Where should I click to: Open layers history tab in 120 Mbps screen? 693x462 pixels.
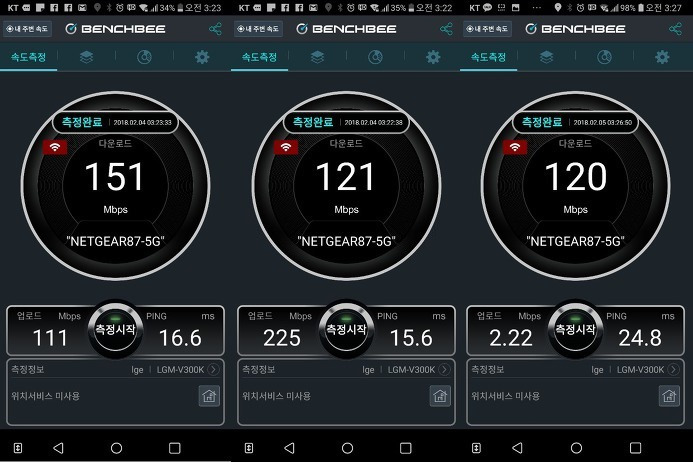[x=546, y=57]
